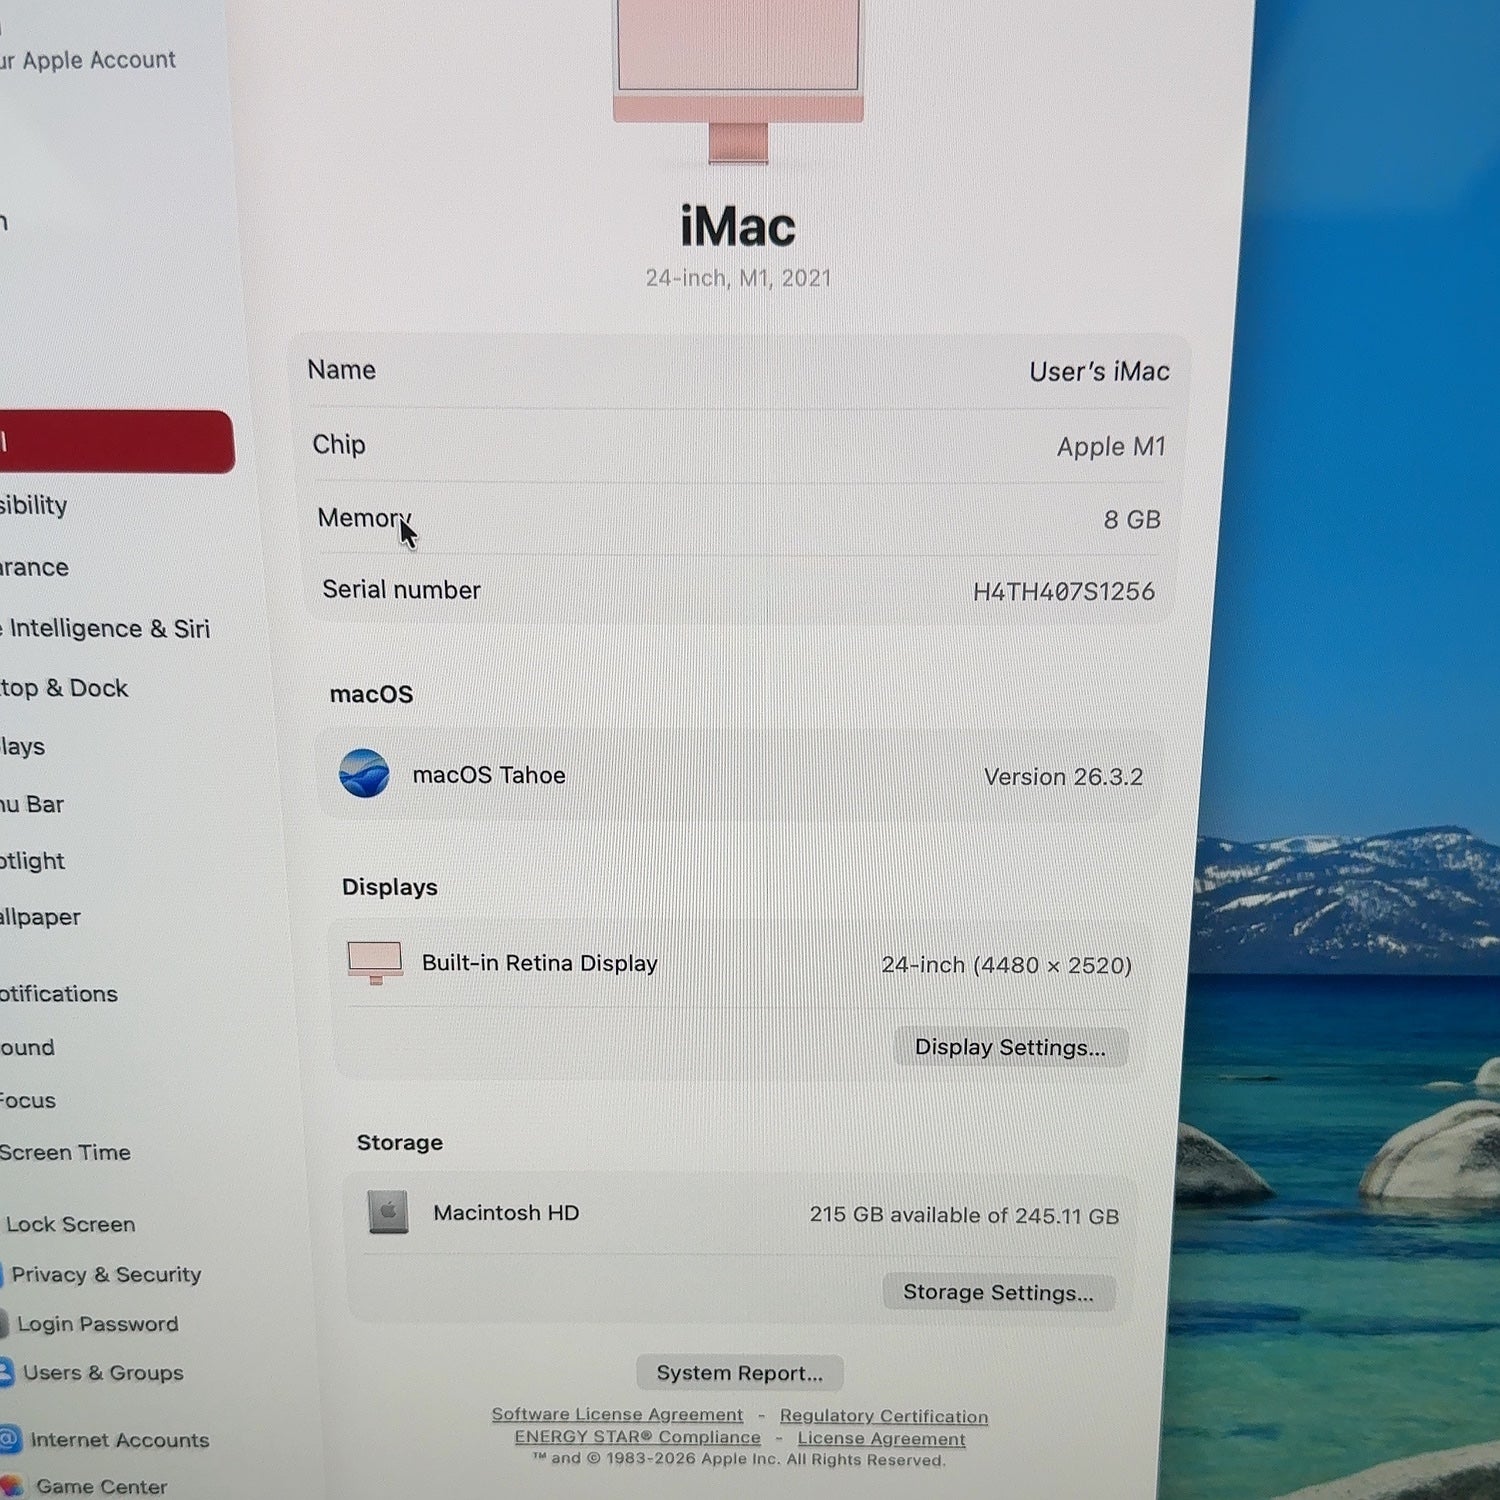
Task: Click "215 GB available of 245.11 GB"
Action: 964,1215
